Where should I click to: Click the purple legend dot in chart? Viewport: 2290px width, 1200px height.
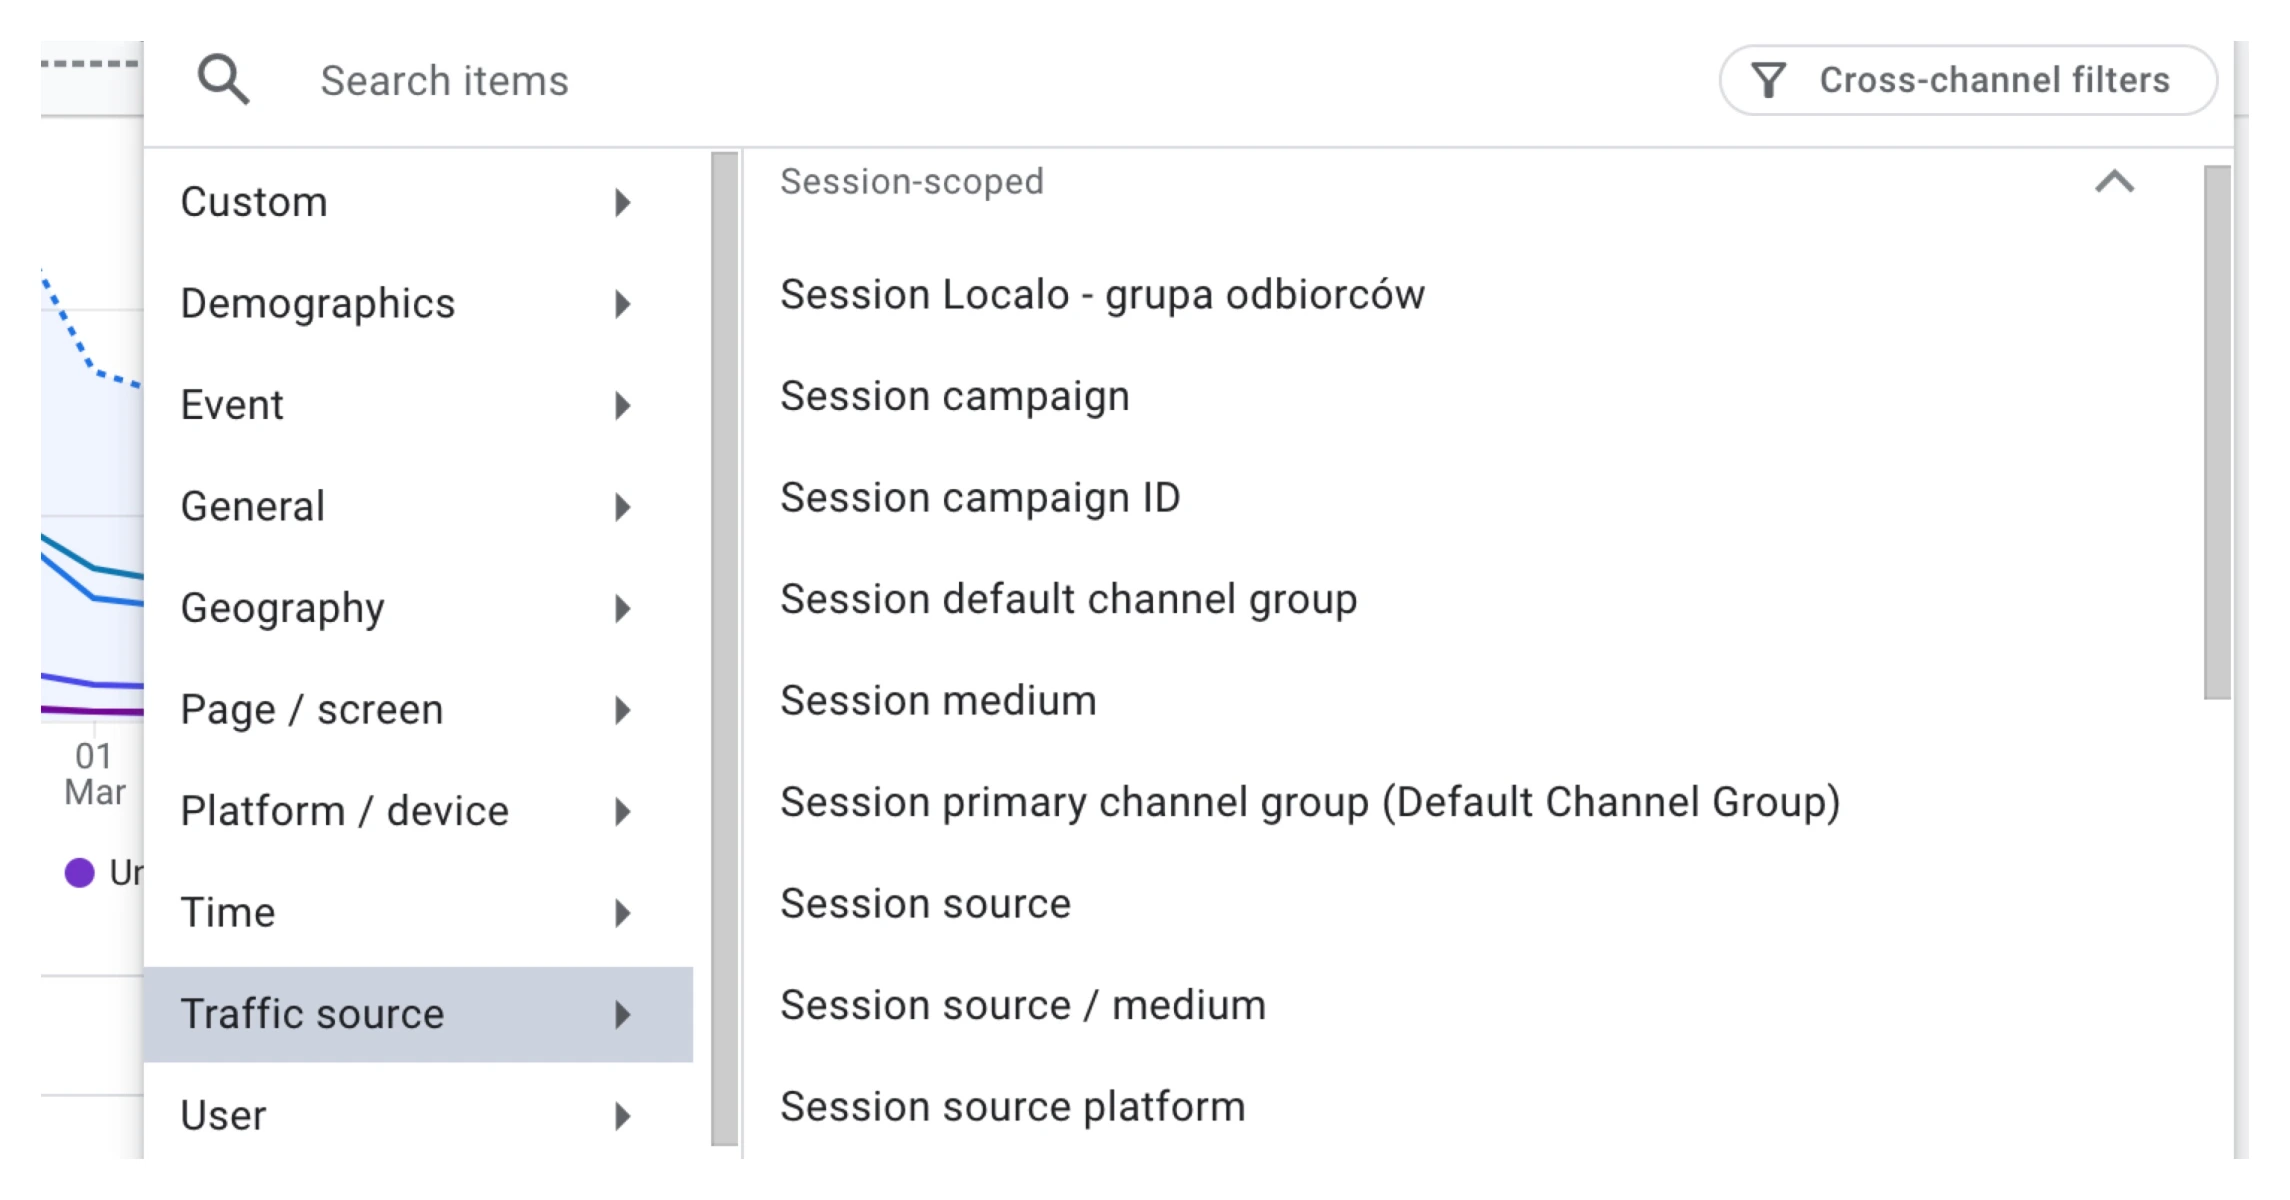pos(79,873)
